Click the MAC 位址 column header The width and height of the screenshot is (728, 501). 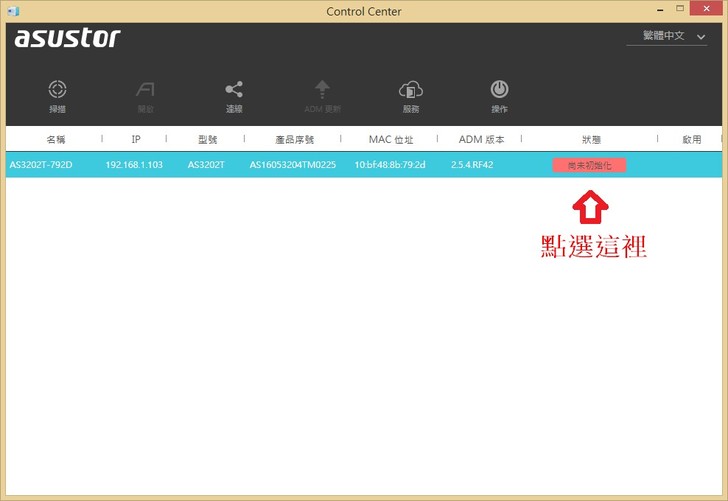[390, 139]
